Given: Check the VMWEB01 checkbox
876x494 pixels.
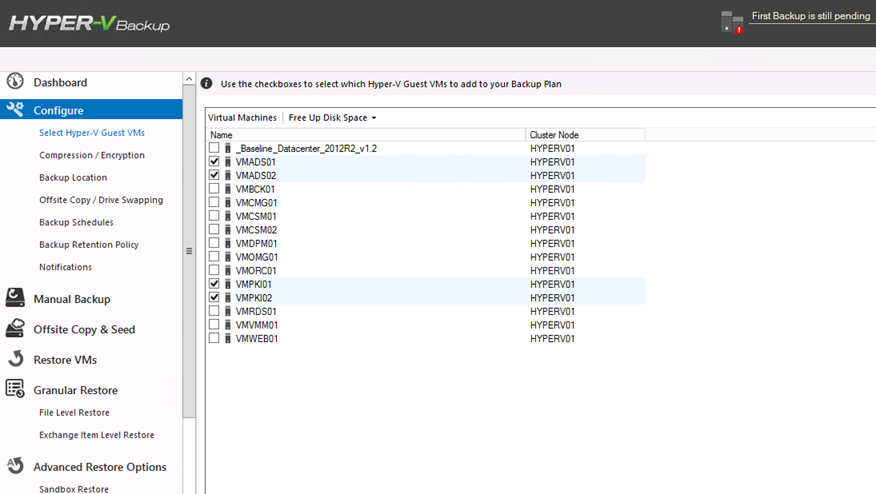Looking at the screenshot, I should click(214, 338).
